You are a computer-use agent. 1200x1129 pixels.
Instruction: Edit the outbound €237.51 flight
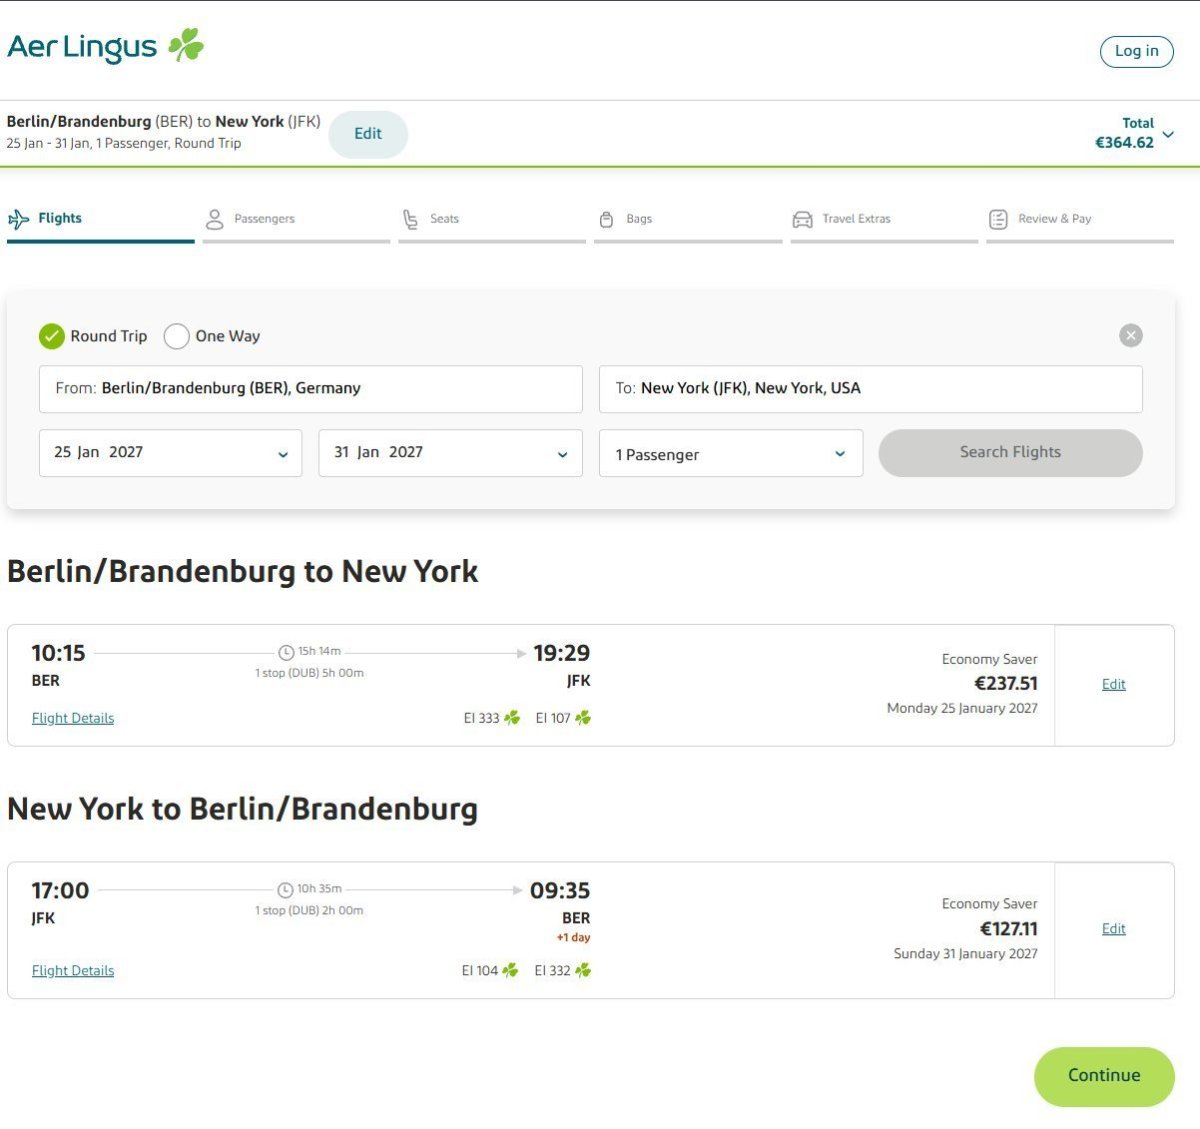(1114, 684)
